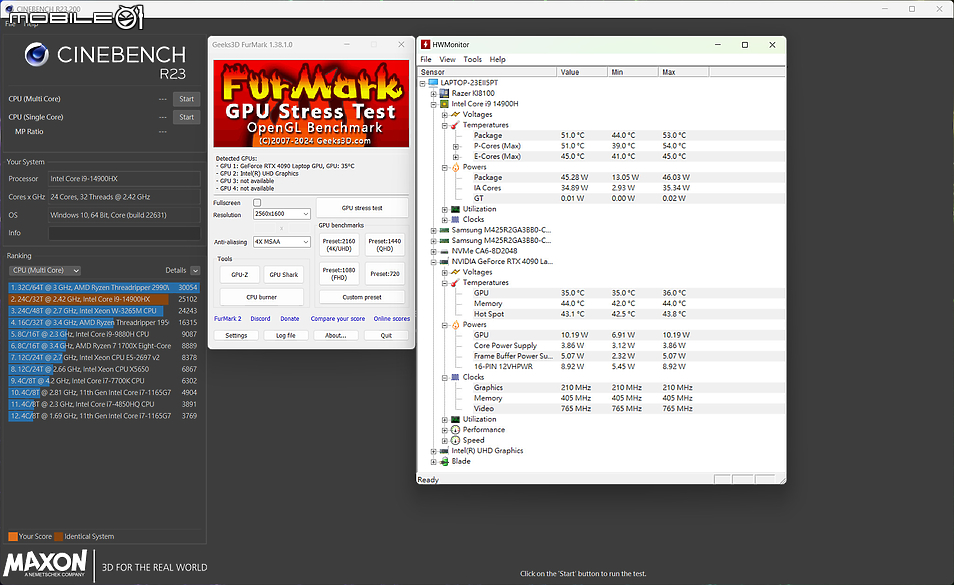Run the Preset:1440 (QHD) benchmark

click(x=385, y=244)
